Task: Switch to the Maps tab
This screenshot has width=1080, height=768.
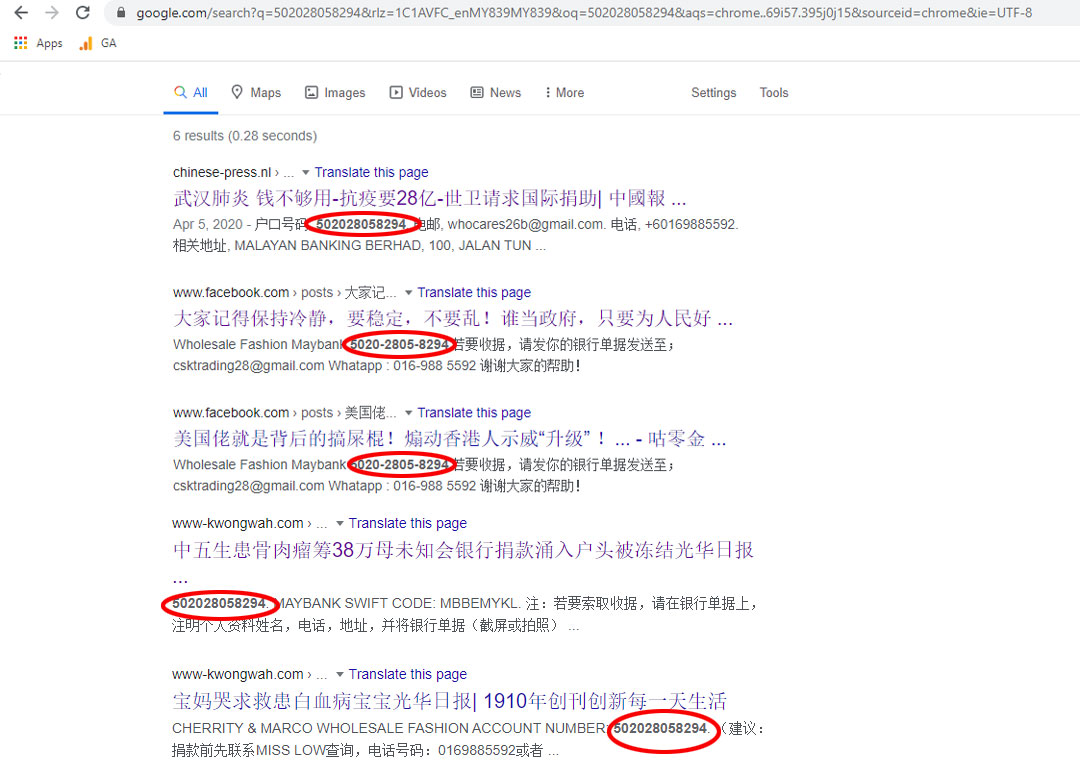Action: point(256,92)
